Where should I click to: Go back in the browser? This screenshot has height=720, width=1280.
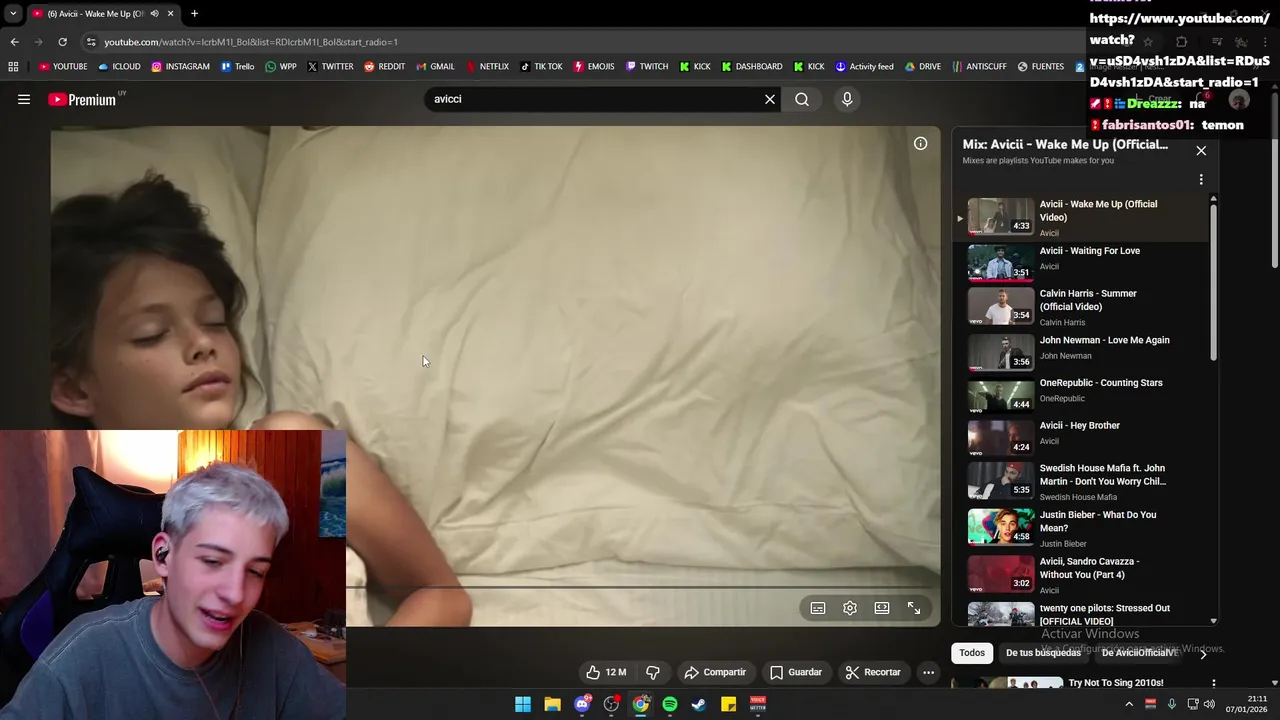[14, 42]
